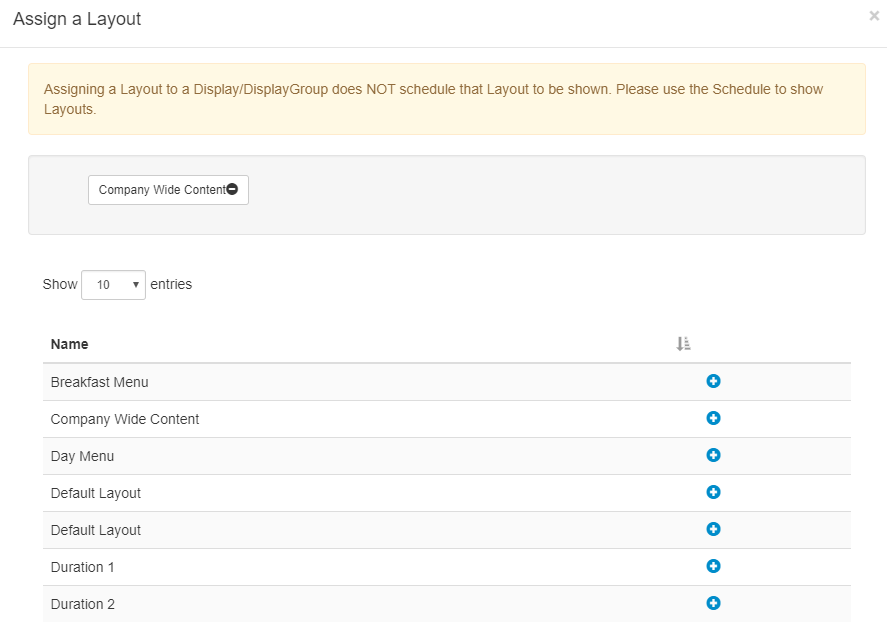The width and height of the screenshot is (887, 622).
Task: Click the plus icon for Breakfast Menu
Action: 713,381
